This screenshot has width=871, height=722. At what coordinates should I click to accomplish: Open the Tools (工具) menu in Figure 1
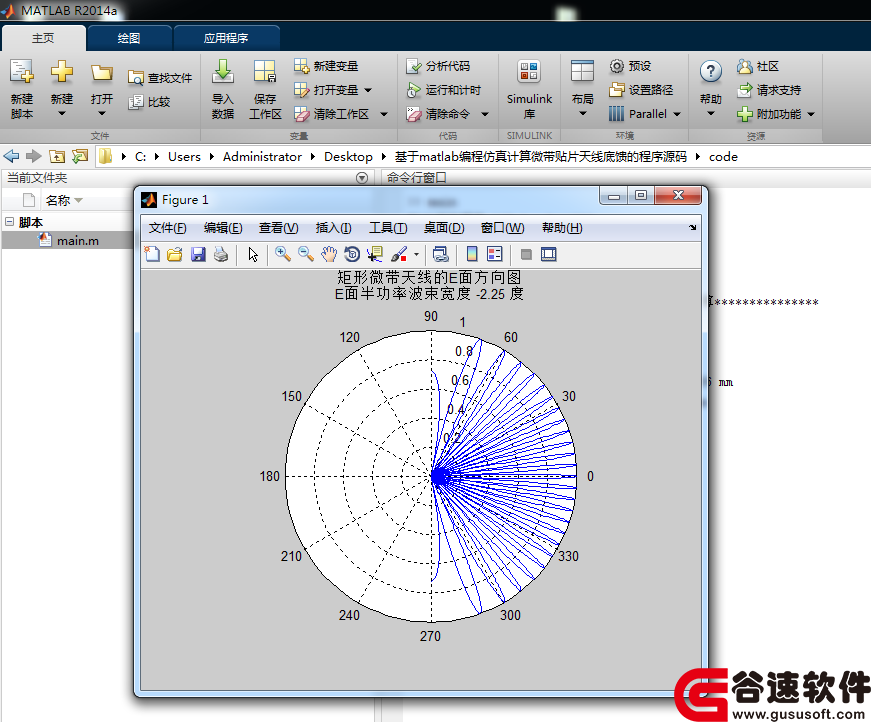[x=388, y=228]
